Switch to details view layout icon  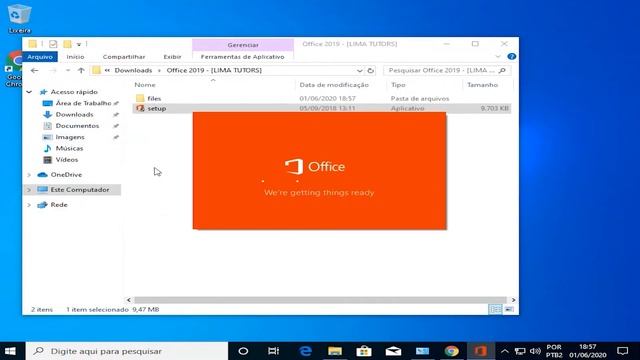[x=495, y=309]
